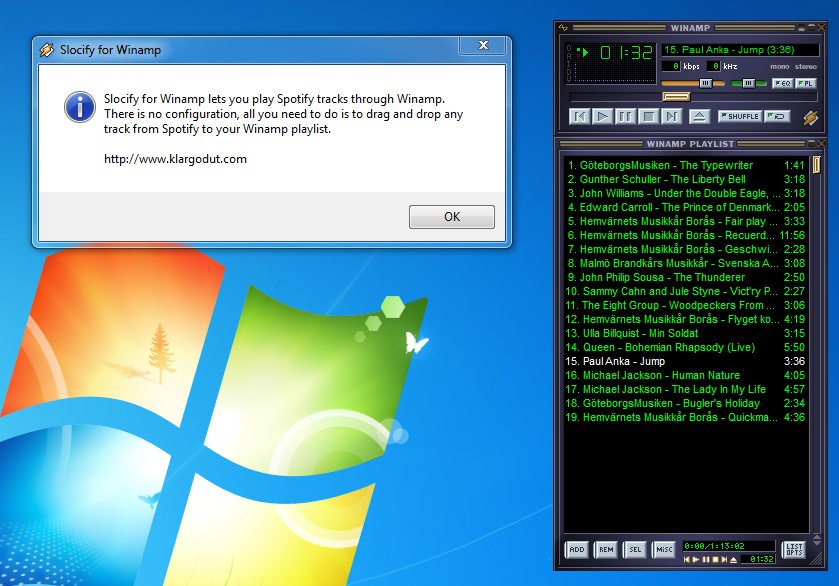Toggle Repeat mode in Winamp
This screenshot has height=586, width=839.
point(777,116)
